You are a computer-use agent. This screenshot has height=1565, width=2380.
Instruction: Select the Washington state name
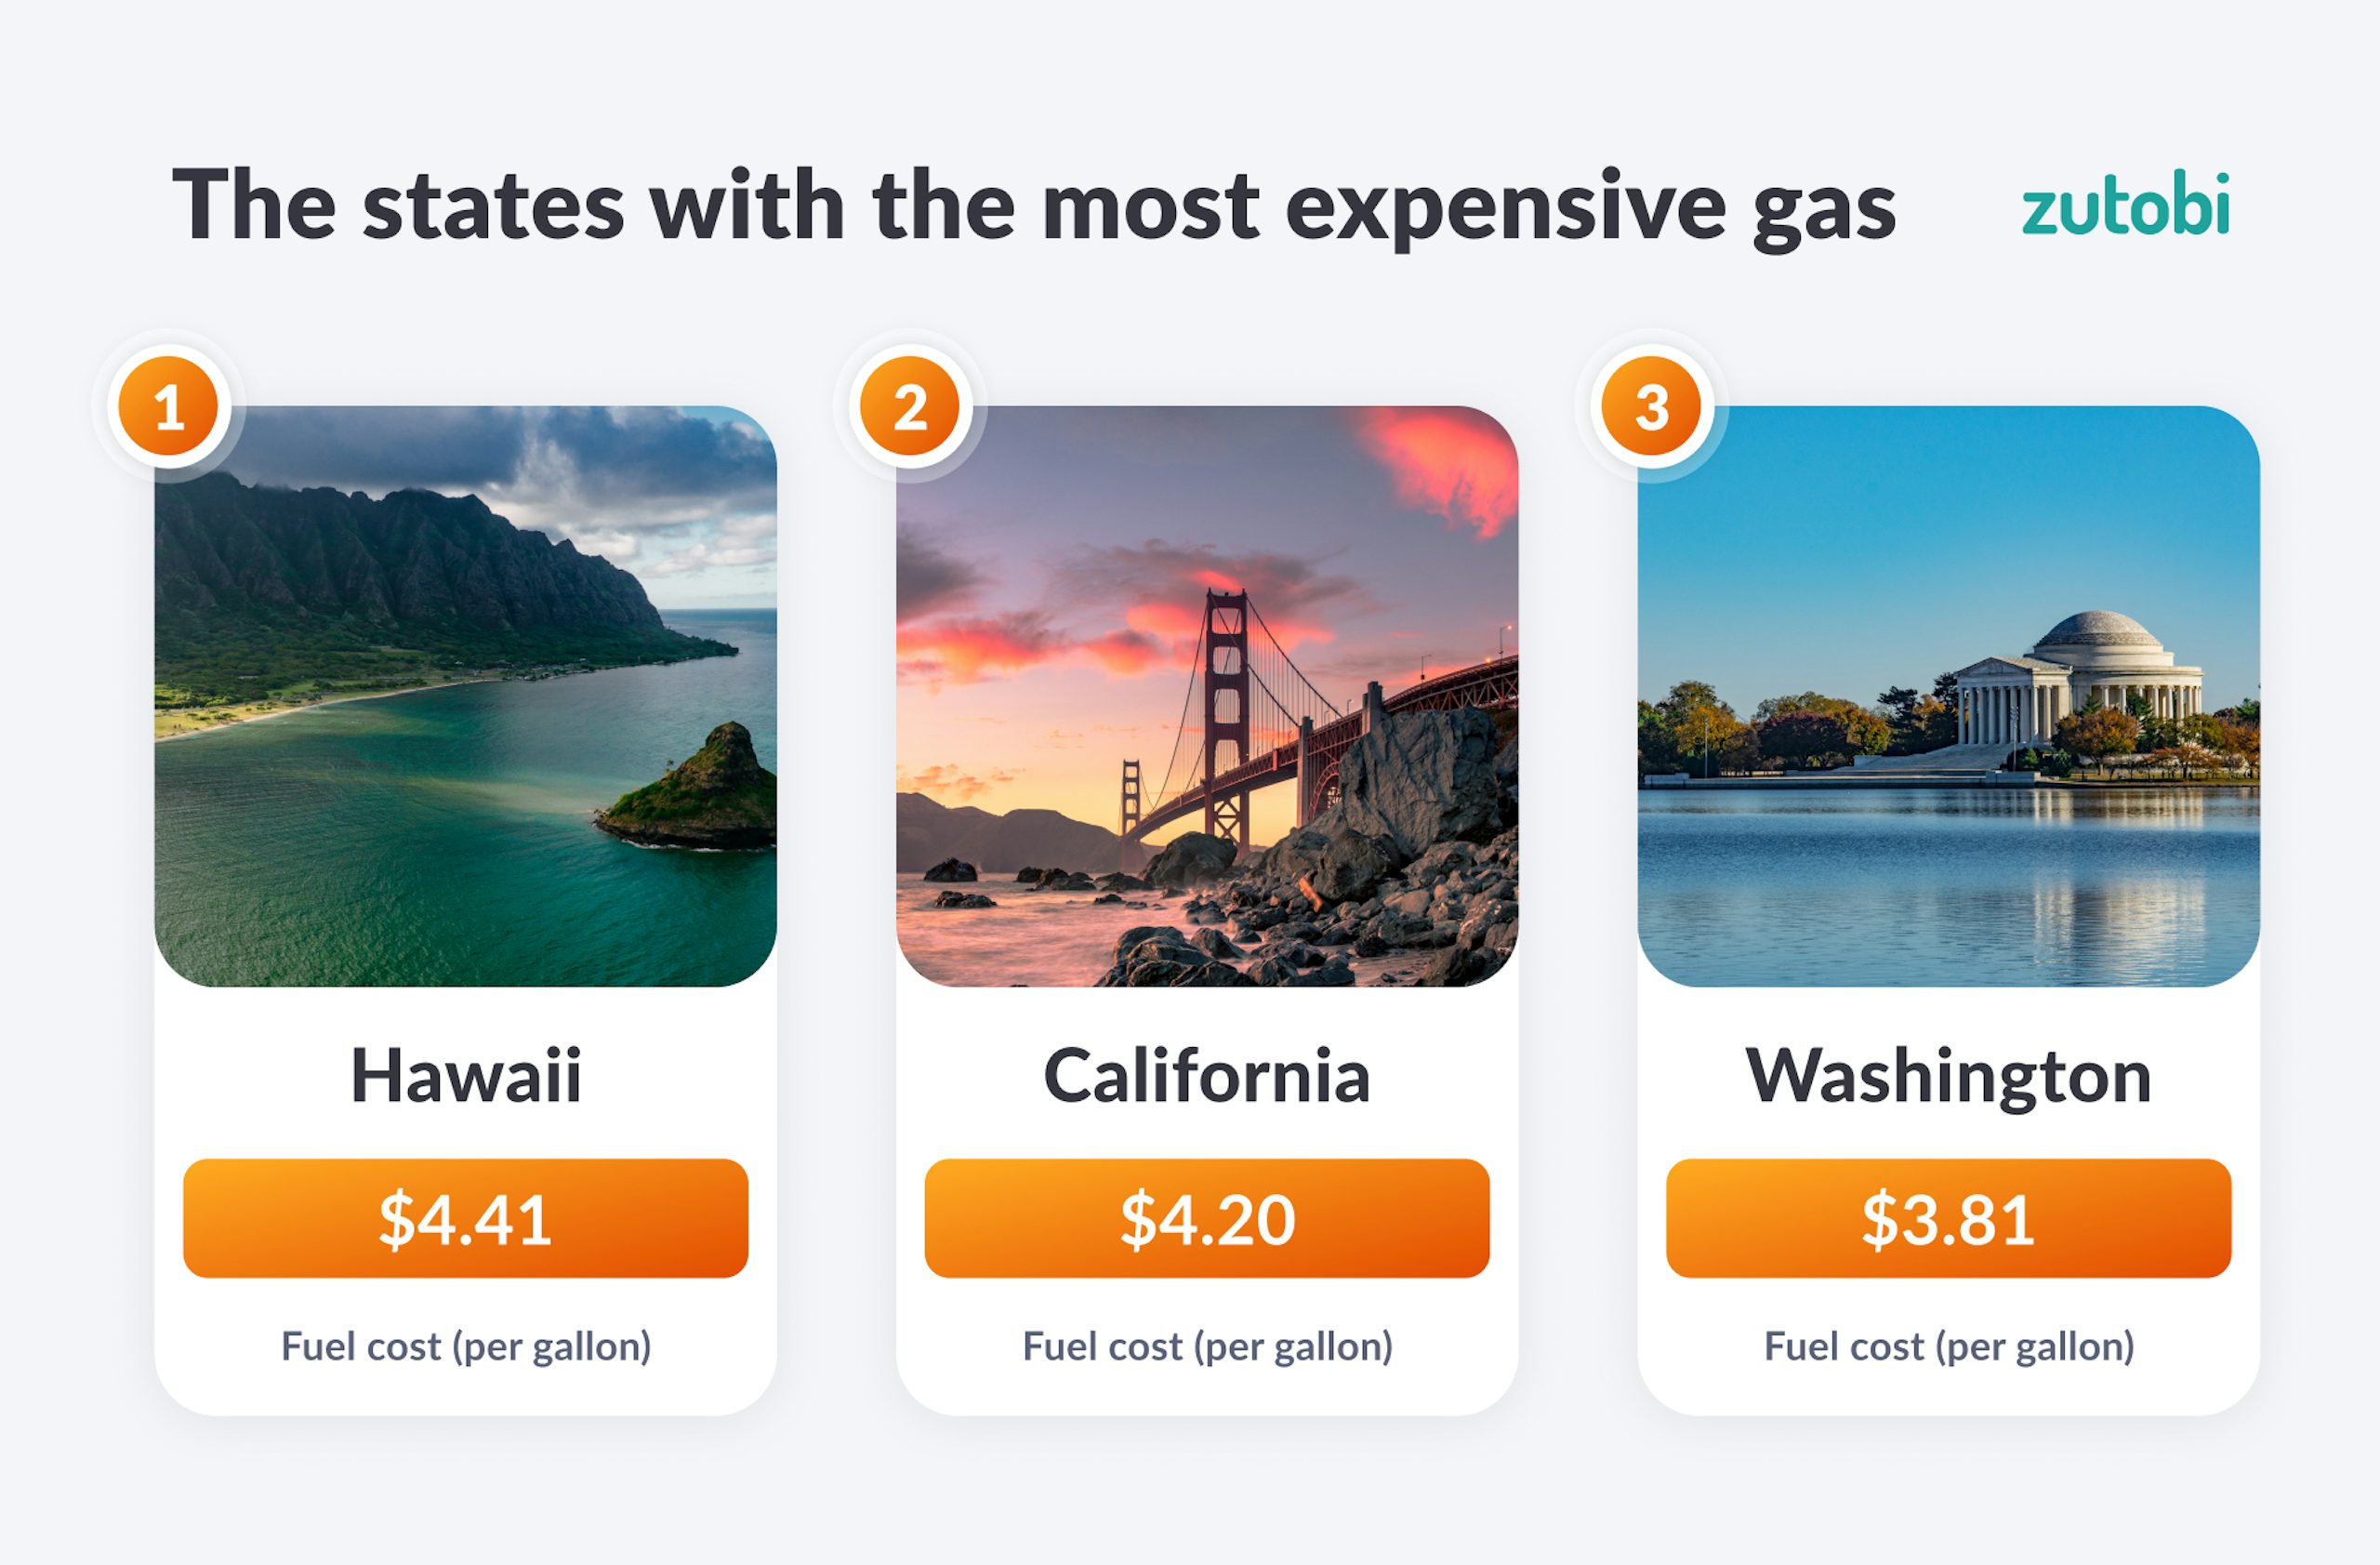pyautogui.click(x=1948, y=1076)
